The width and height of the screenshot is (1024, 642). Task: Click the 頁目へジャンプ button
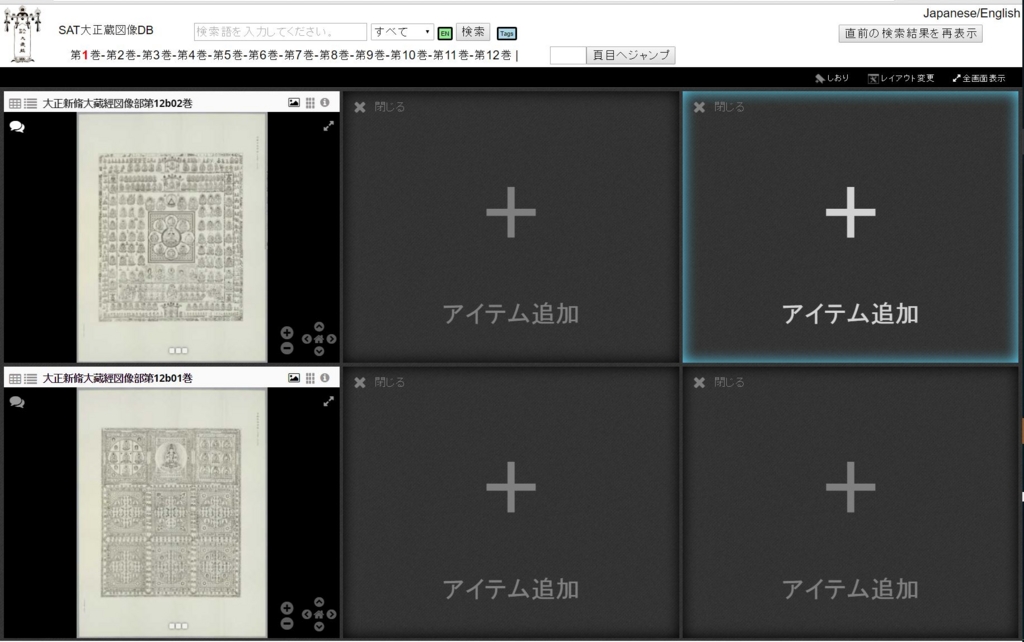[x=631, y=56]
